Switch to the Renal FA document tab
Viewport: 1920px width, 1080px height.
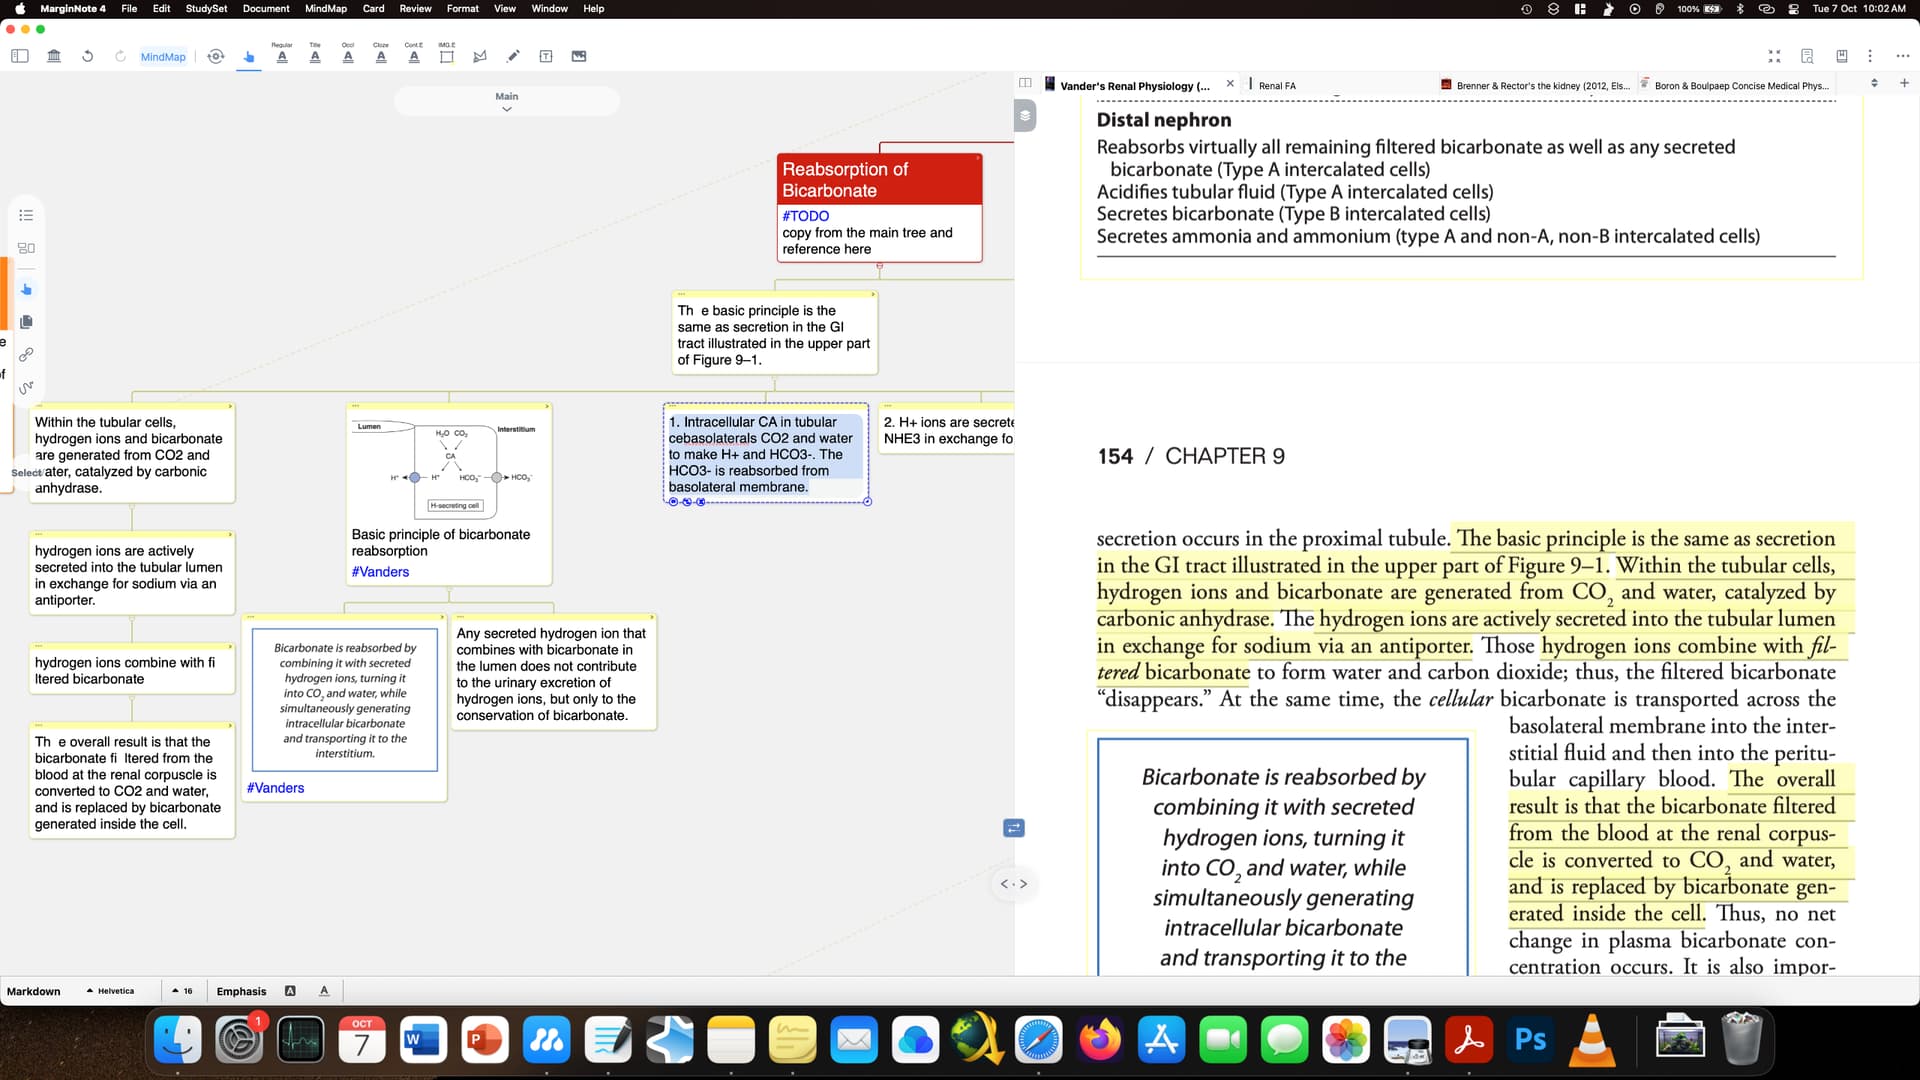[x=1277, y=86]
